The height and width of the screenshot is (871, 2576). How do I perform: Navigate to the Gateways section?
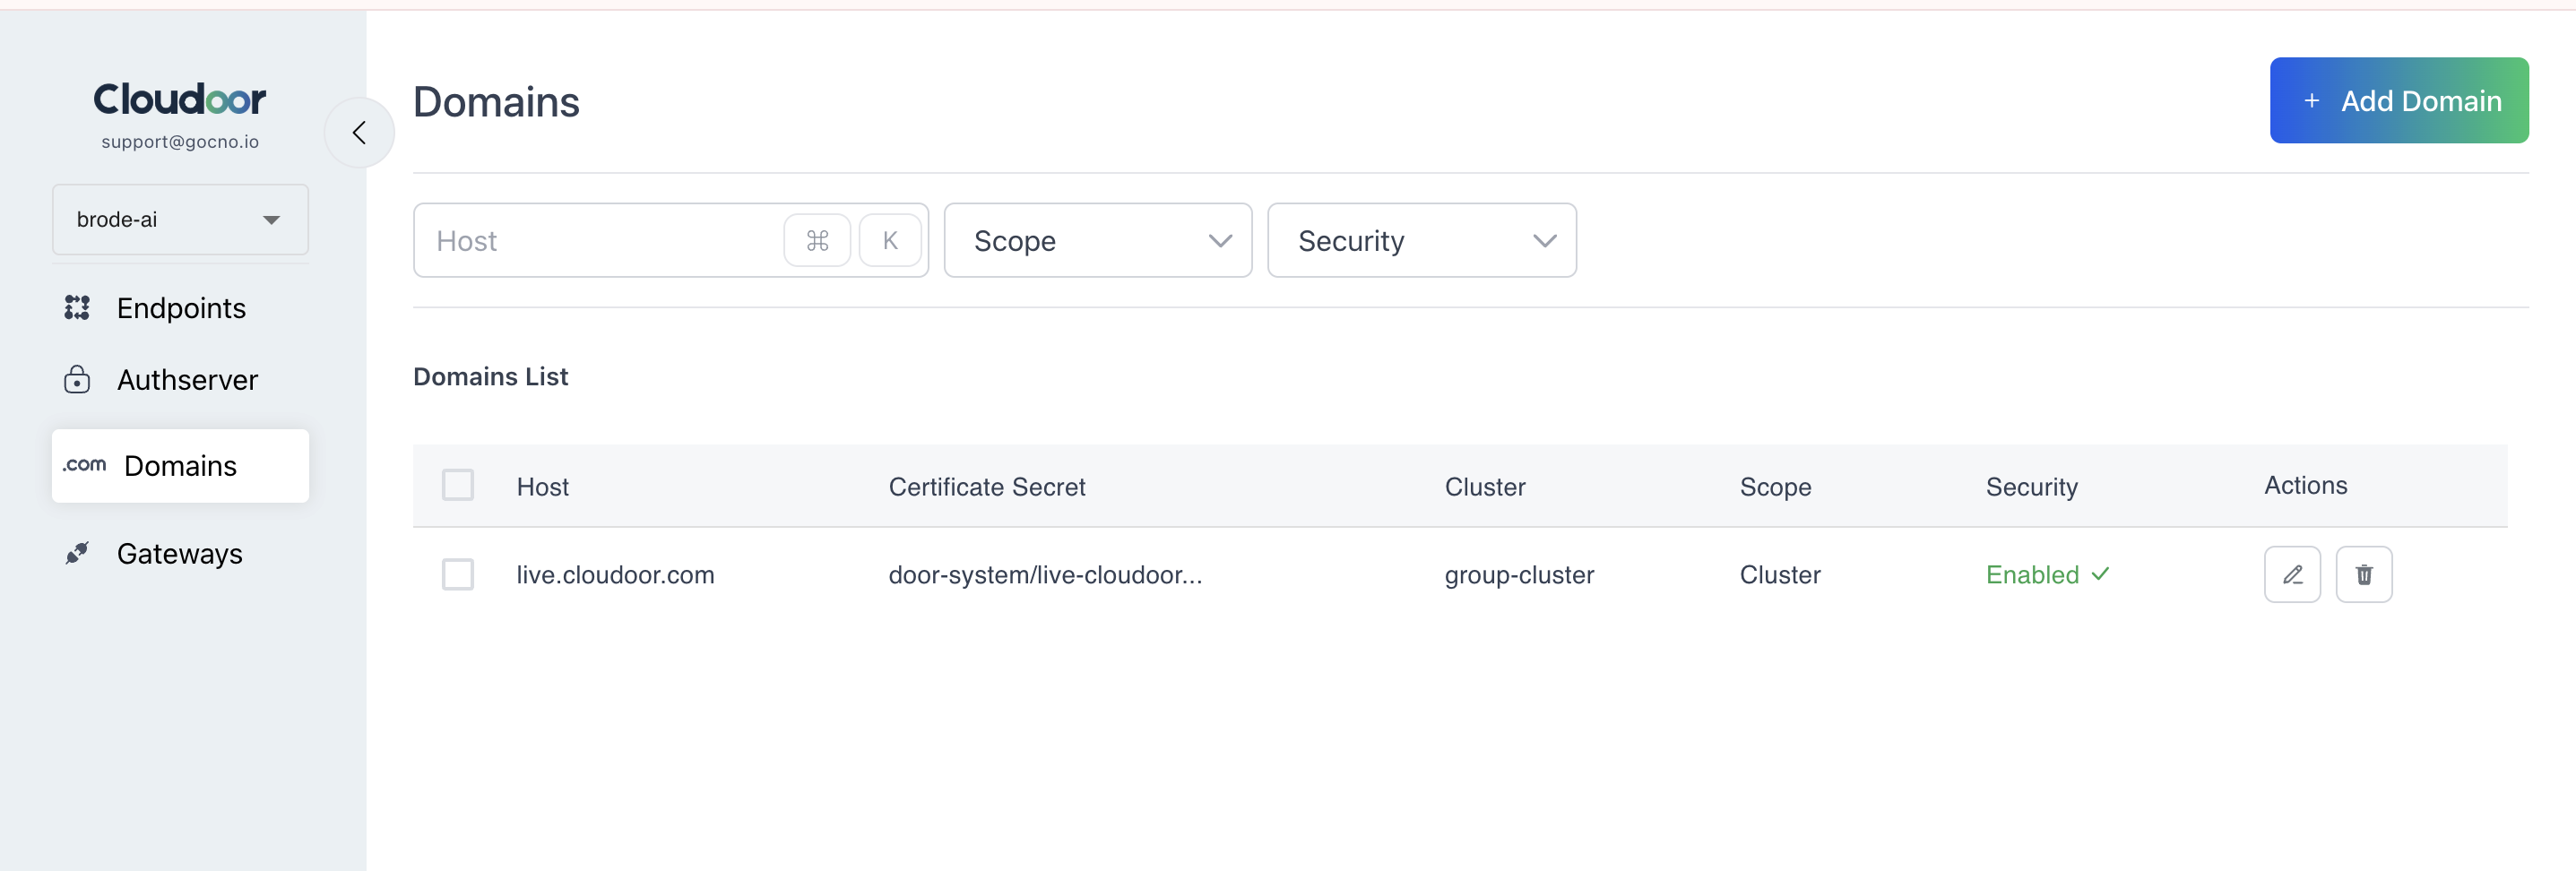tap(180, 553)
